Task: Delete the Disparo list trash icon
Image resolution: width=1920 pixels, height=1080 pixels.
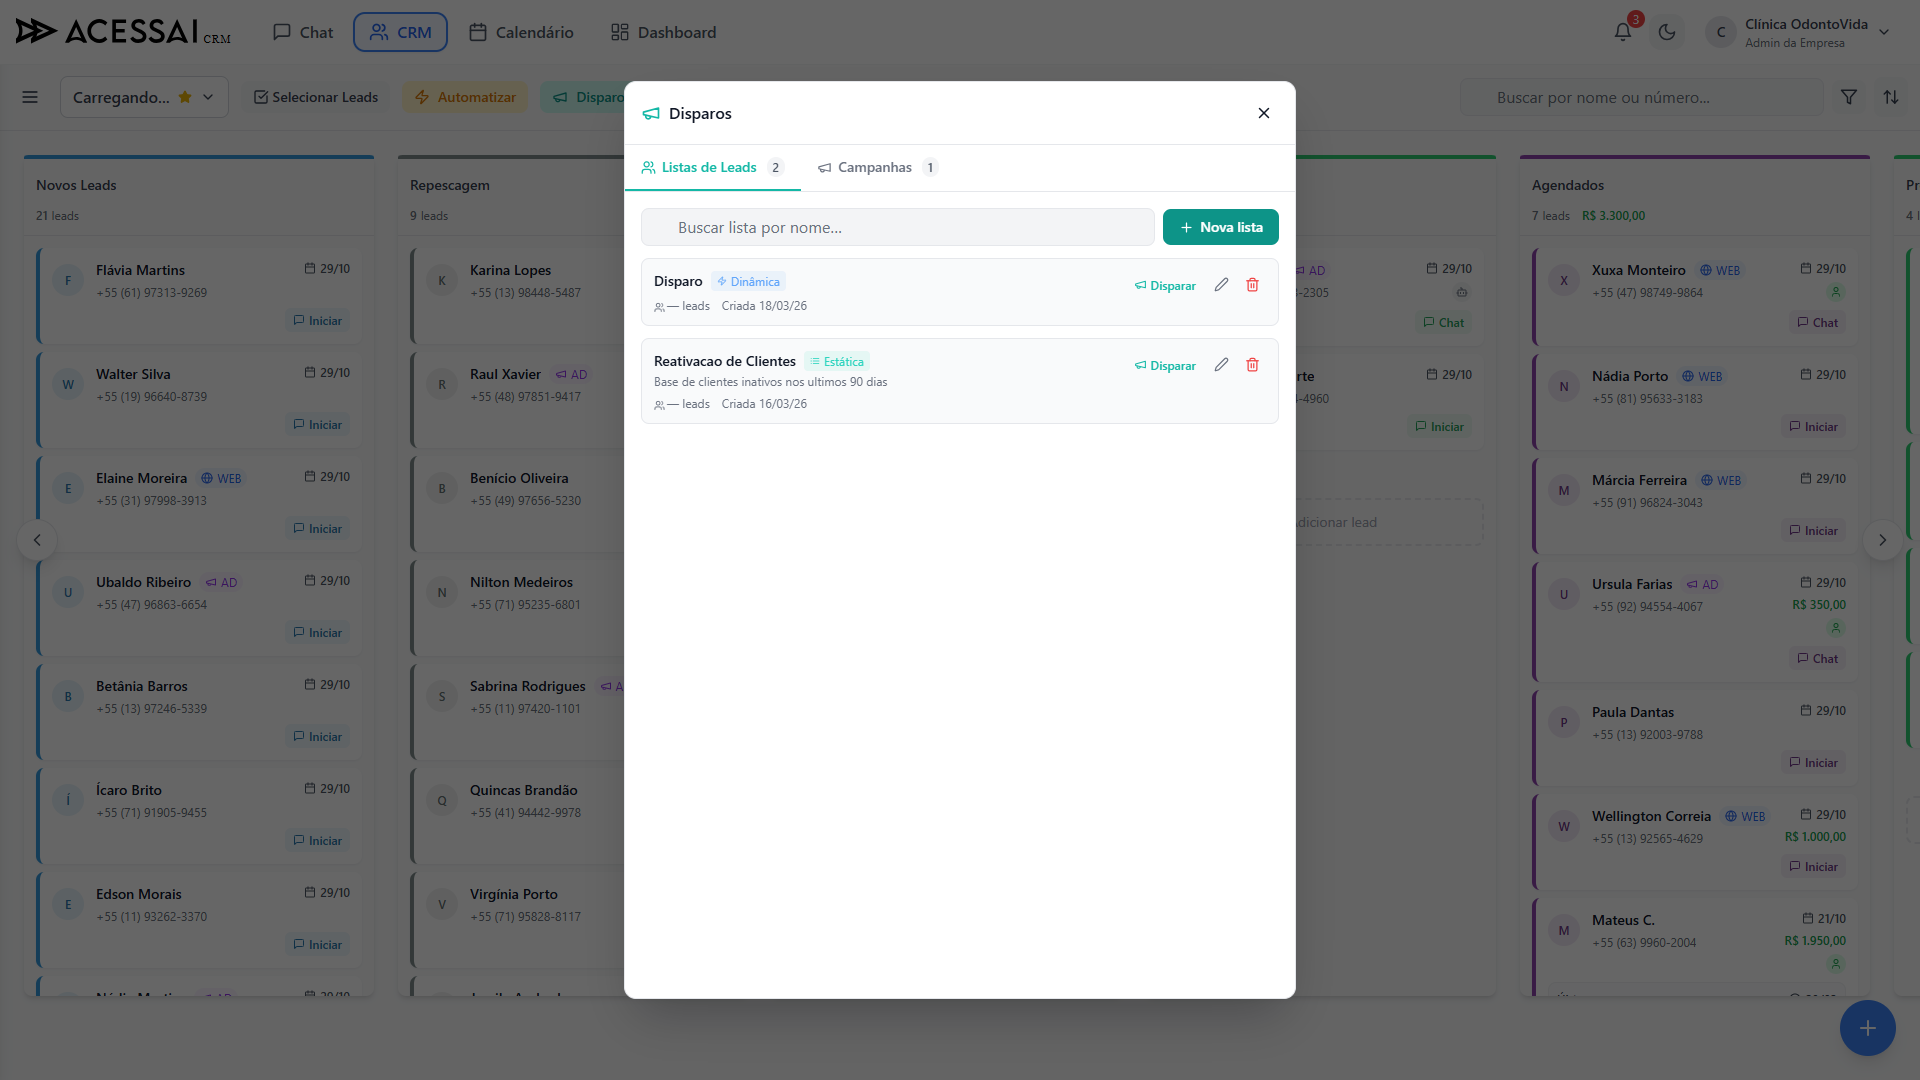Action: pyautogui.click(x=1252, y=285)
